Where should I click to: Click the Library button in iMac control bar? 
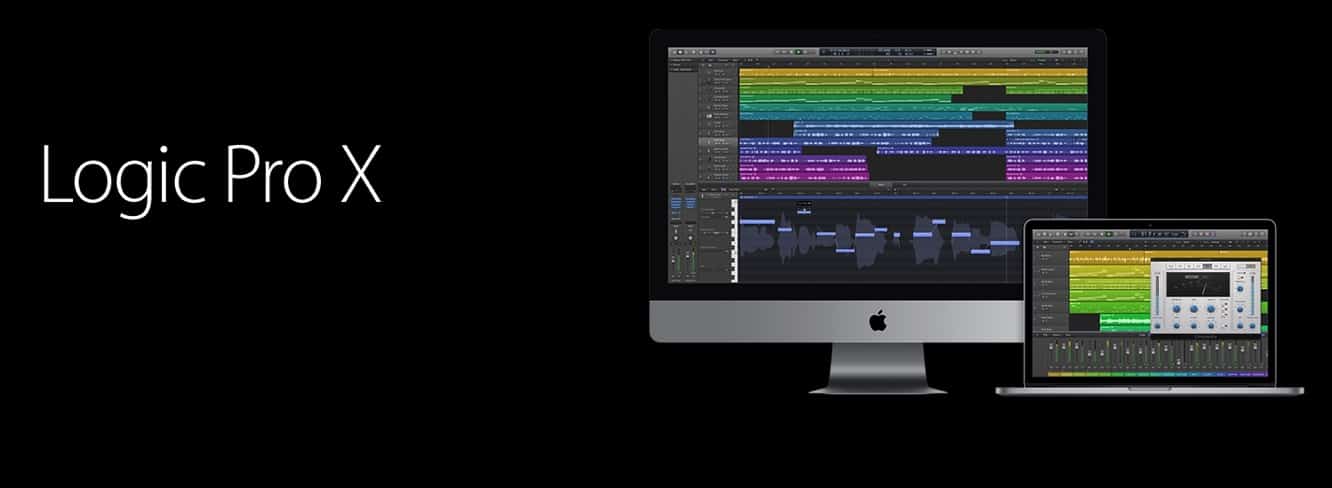pos(674,50)
